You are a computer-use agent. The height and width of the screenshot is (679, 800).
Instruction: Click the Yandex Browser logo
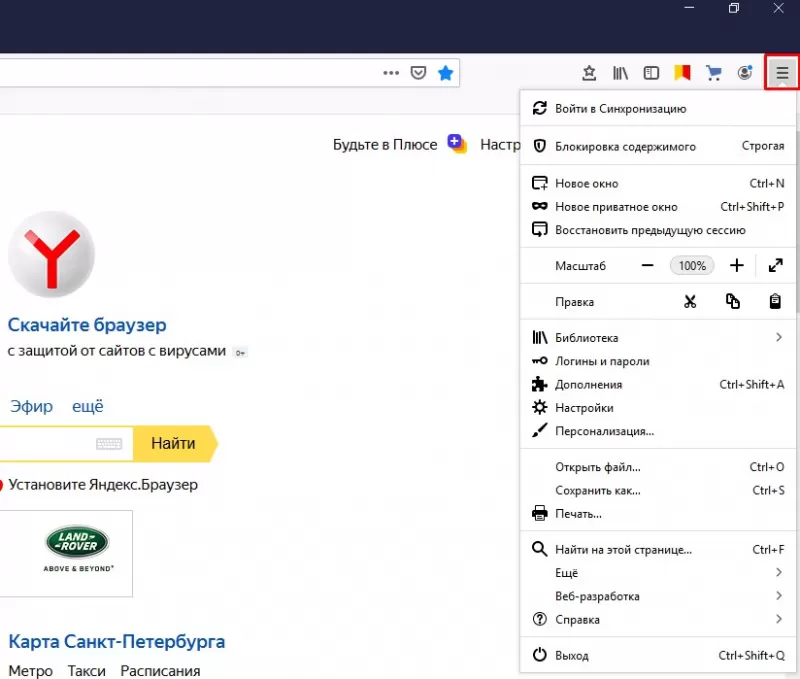click(x=51, y=254)
